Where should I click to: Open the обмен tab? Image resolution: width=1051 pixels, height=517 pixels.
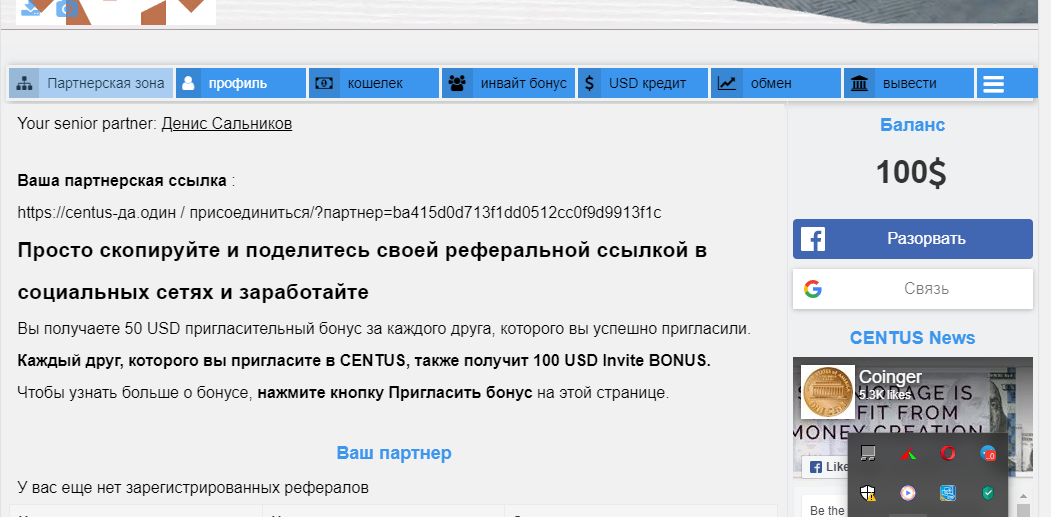point(776,83)
